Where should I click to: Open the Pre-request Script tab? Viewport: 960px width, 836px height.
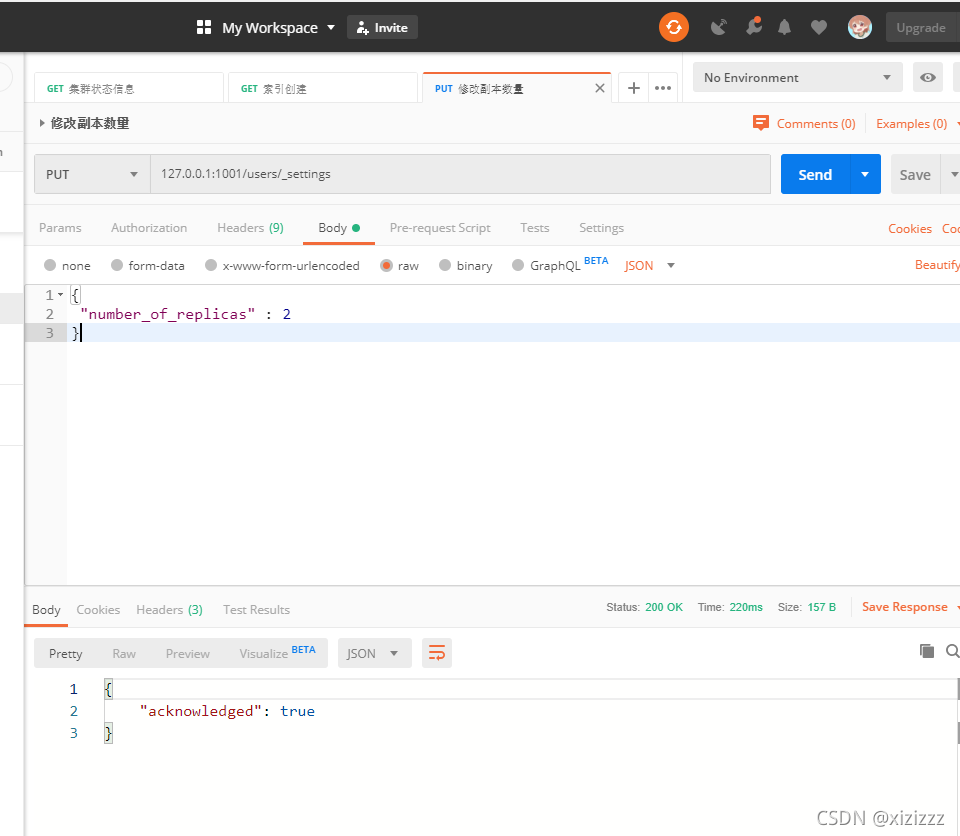pyautogui.click(x=440, y=228)
